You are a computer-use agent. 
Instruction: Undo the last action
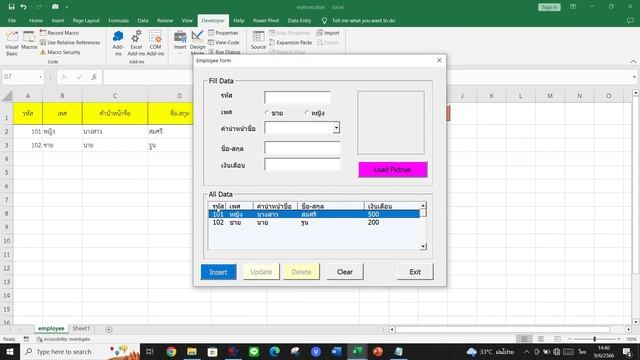tap(24, 7)
